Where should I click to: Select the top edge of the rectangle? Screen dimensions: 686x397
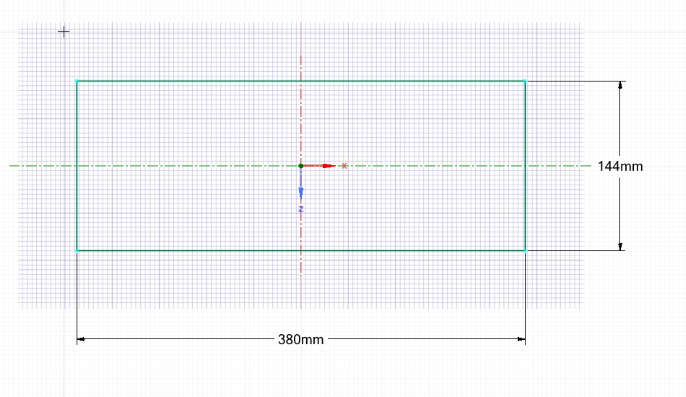pyautogui.click(x=301, y=81)
